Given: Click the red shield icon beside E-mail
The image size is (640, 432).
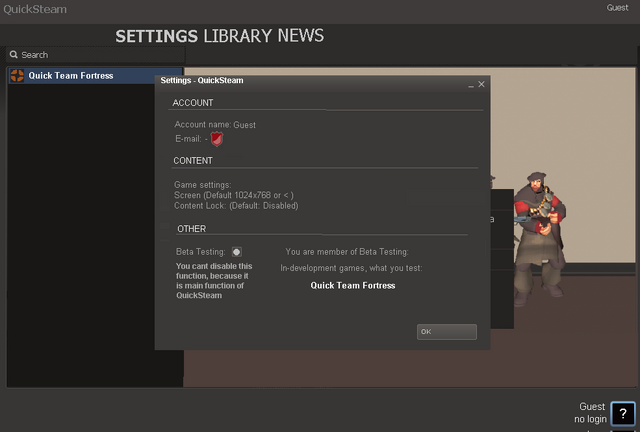Looking at the screenshot, I should pos(217,139).
